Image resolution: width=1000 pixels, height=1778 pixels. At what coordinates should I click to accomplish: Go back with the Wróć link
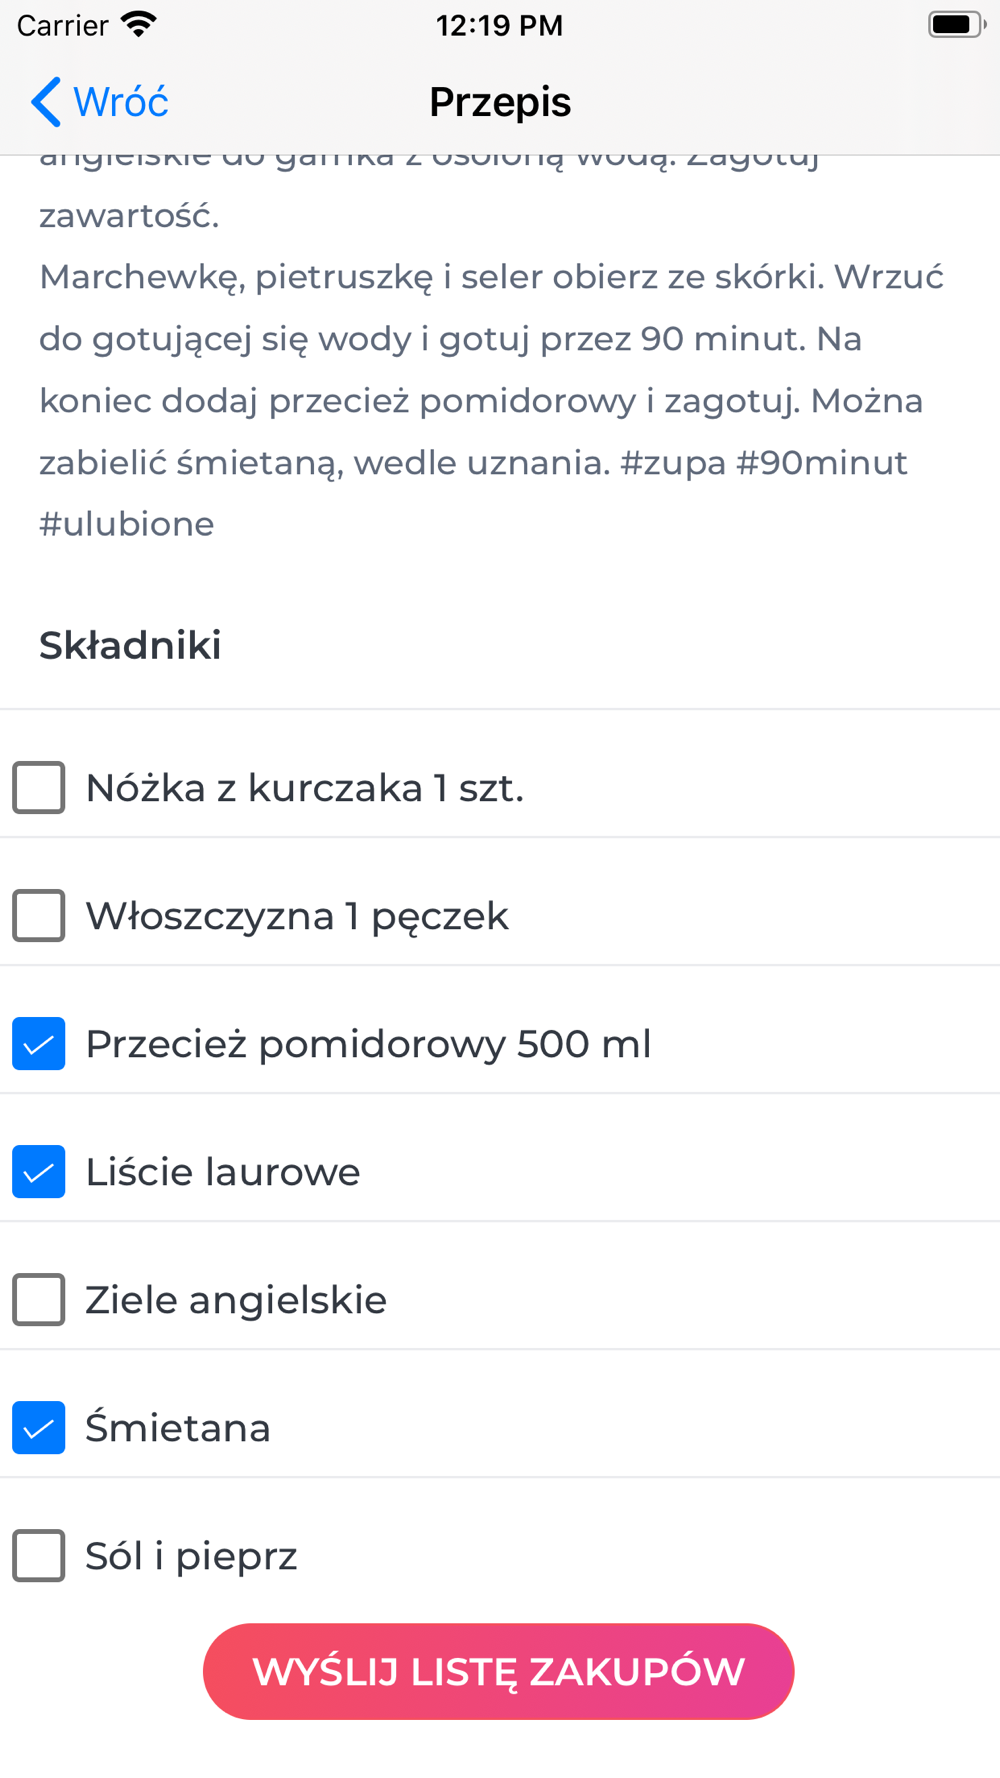tap(121, 102)
